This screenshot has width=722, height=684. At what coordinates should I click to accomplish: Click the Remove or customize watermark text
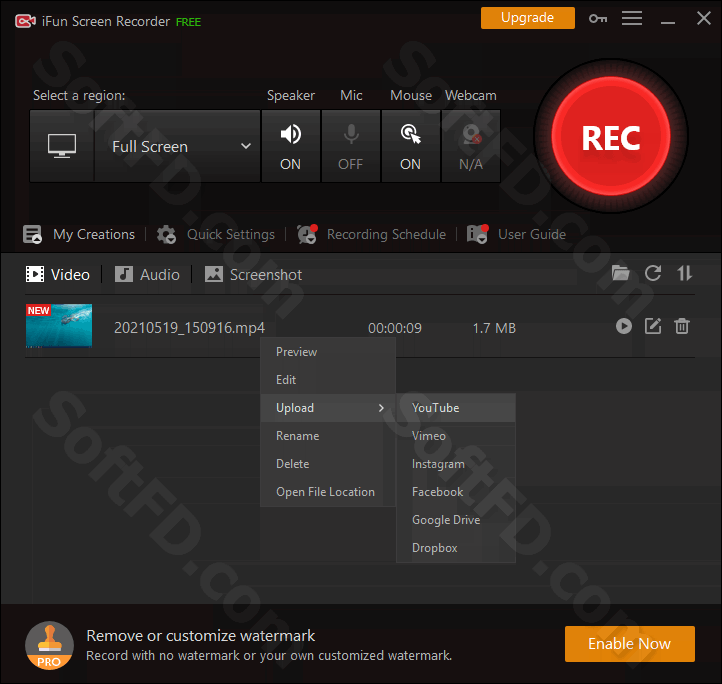tap(201, 636)
